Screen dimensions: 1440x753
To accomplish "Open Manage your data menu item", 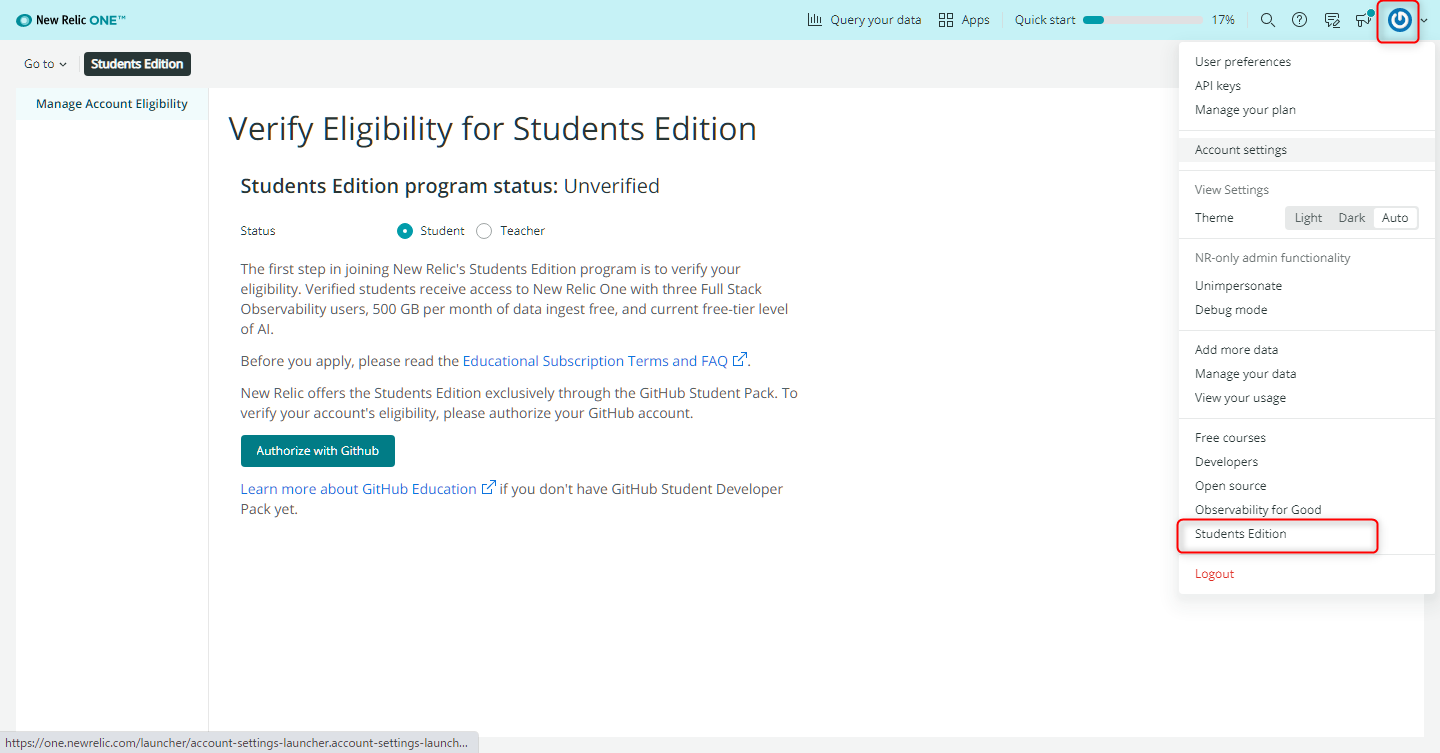I will [x=1245, y=374].
